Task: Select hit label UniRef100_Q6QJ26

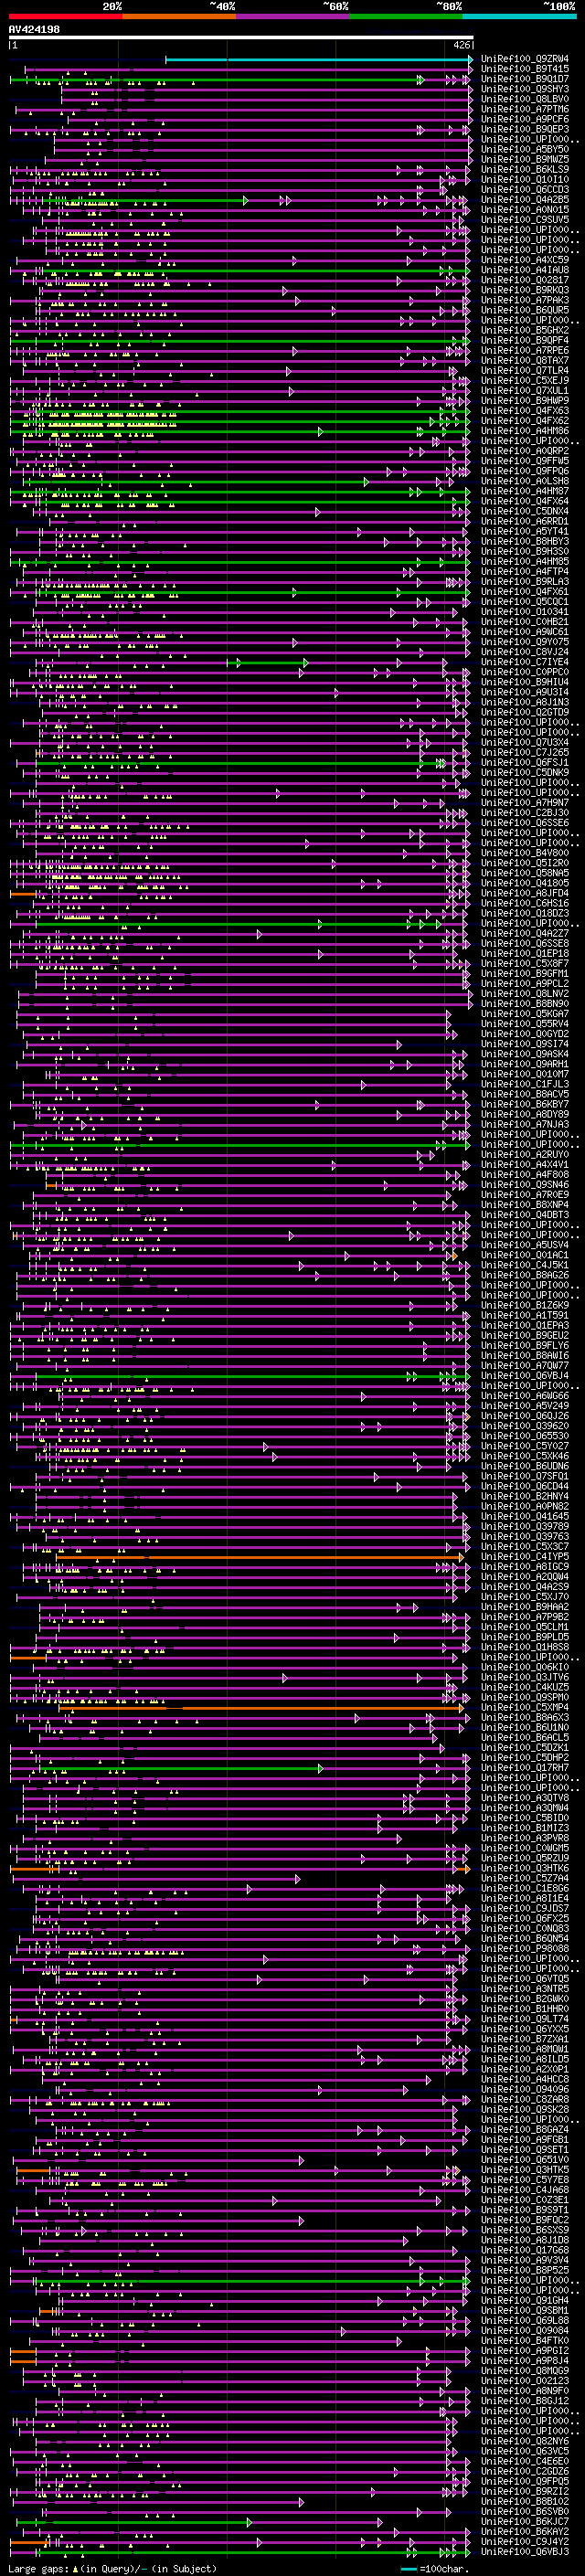Action: tap(525, 1416)
